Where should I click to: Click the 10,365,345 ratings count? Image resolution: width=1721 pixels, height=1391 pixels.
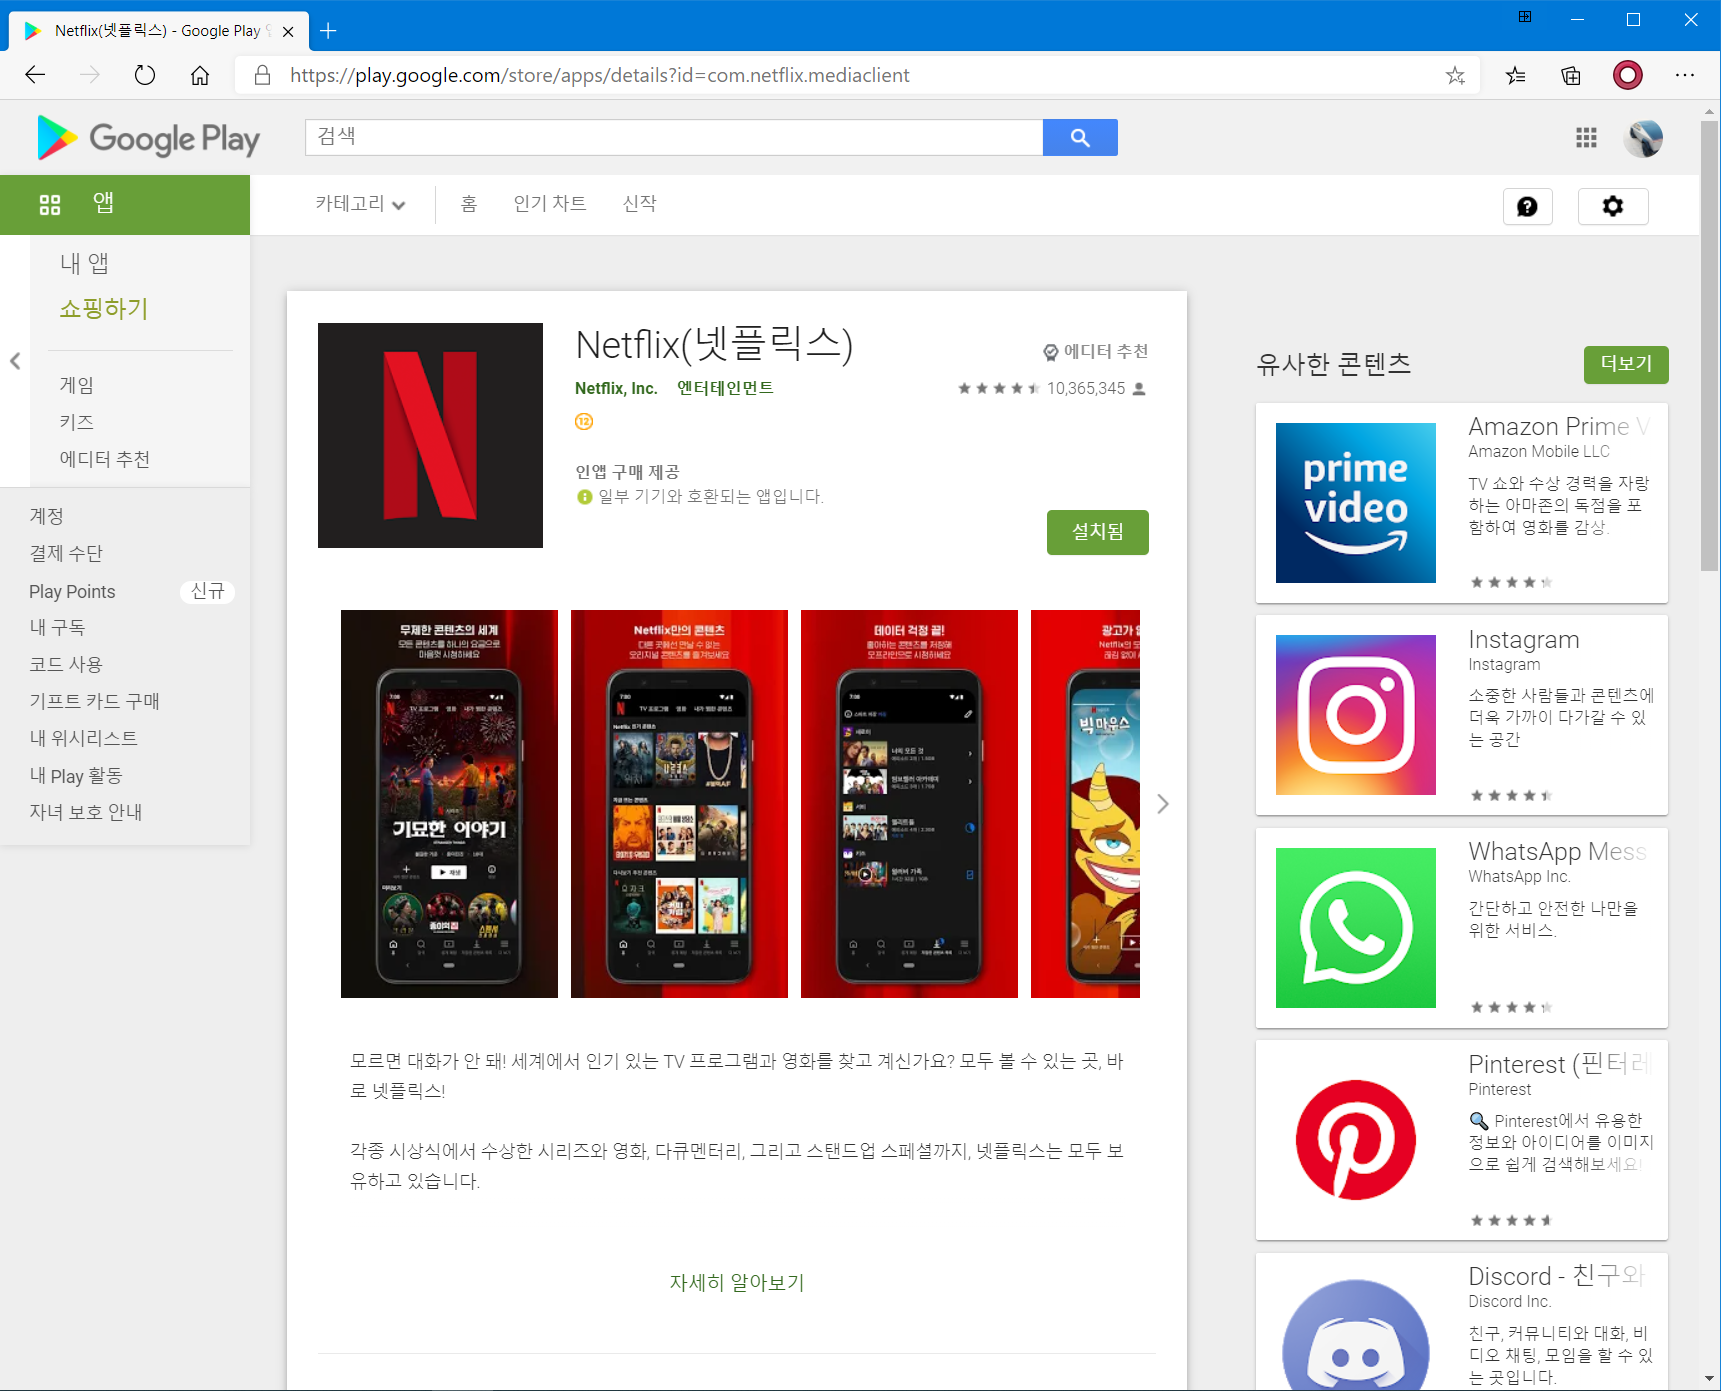click(1086, 388)
